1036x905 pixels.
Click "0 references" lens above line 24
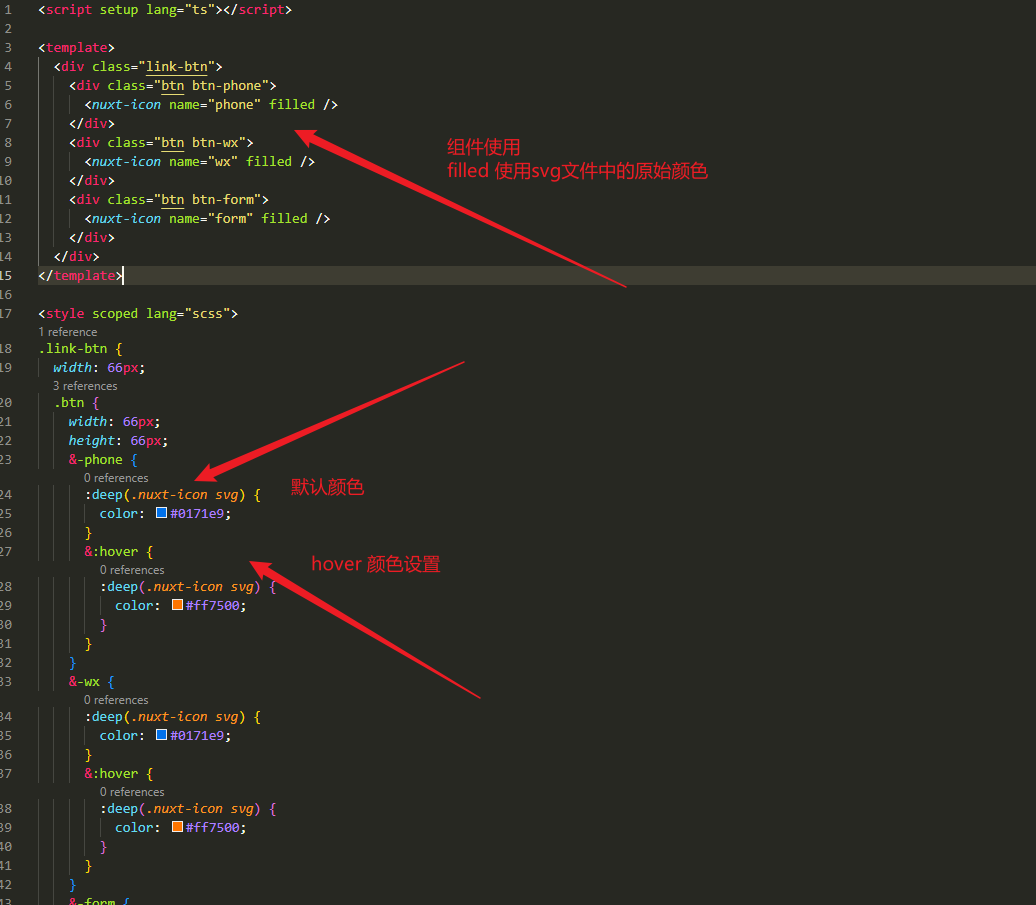pos(116,478)
